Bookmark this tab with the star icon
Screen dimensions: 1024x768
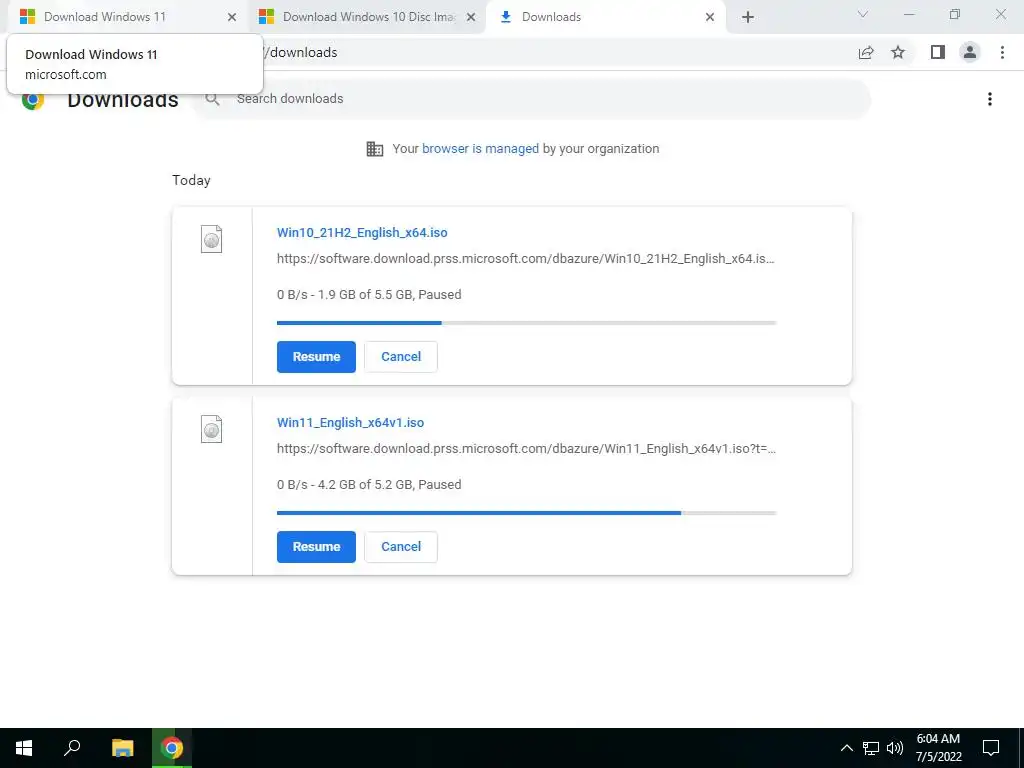coord(898,52)
